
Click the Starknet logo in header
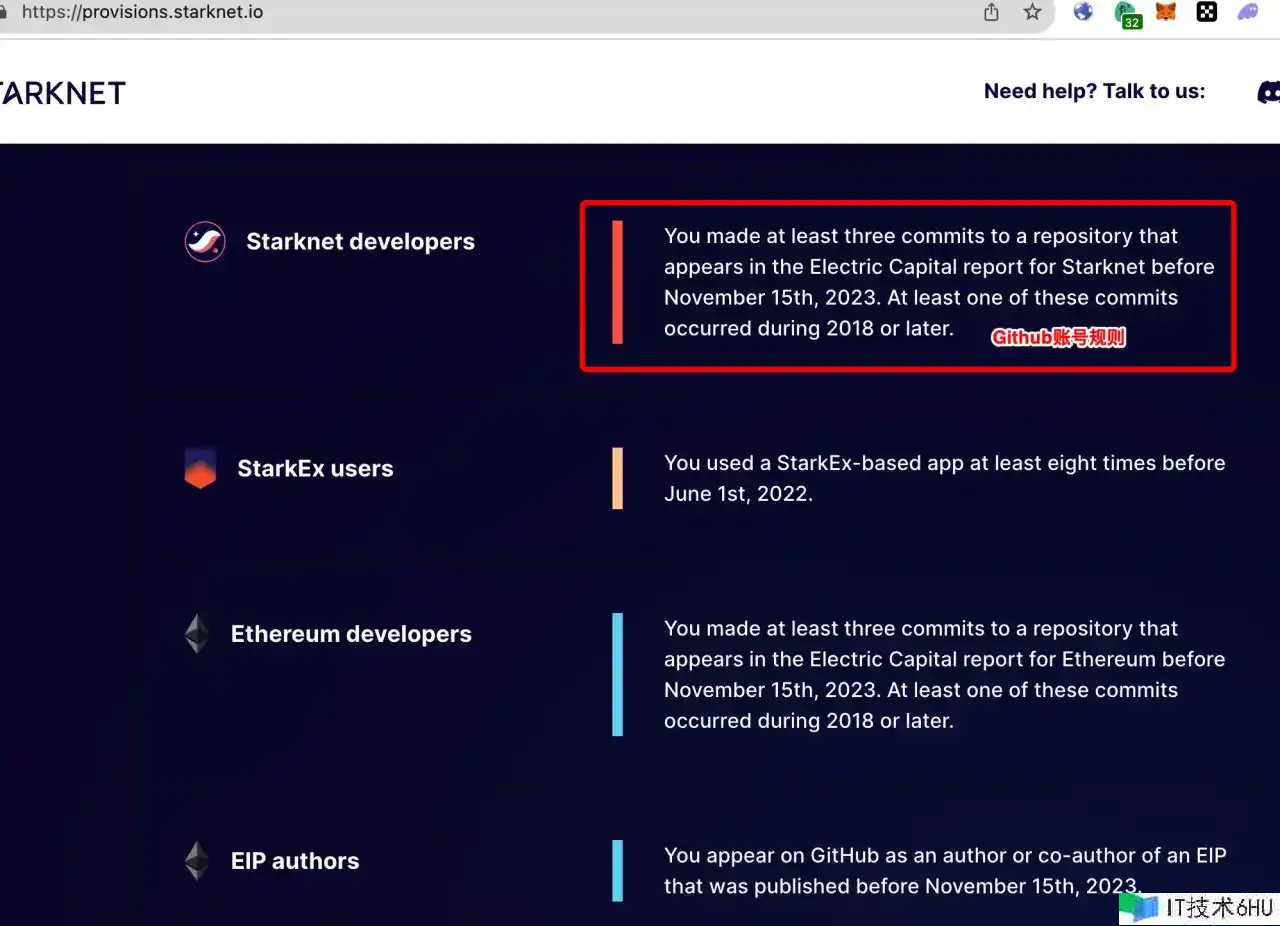pyautogui.click(x=62, y=93)
